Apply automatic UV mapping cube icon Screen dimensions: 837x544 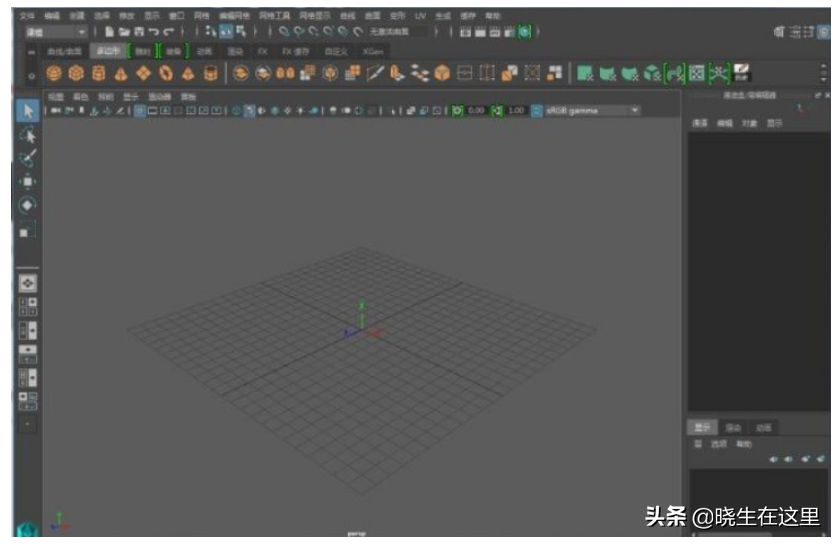652,73
